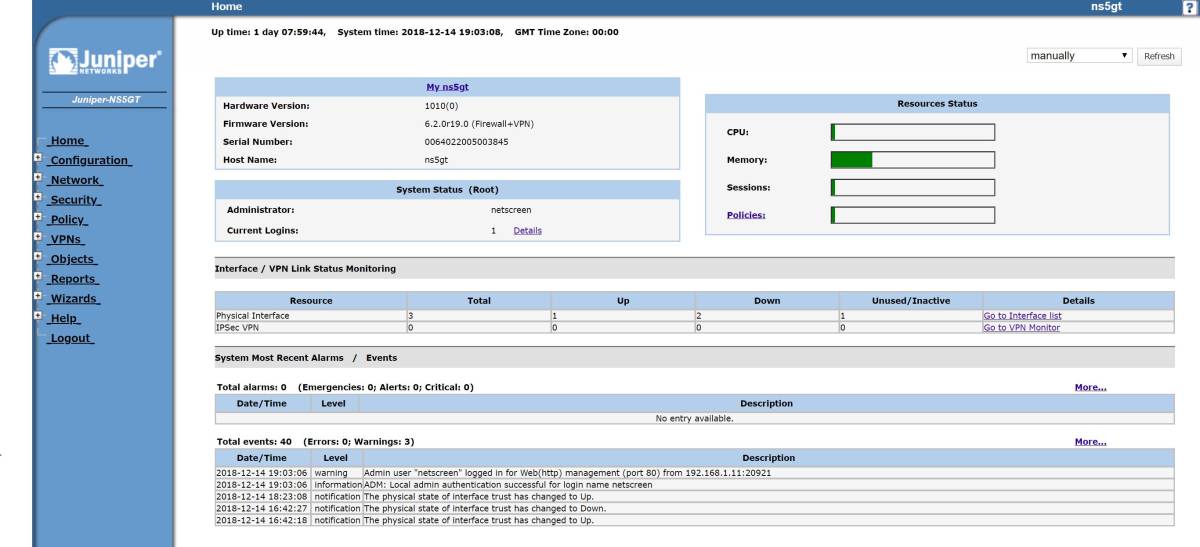Open the Wizards sidebar entry

click(76, 299)
